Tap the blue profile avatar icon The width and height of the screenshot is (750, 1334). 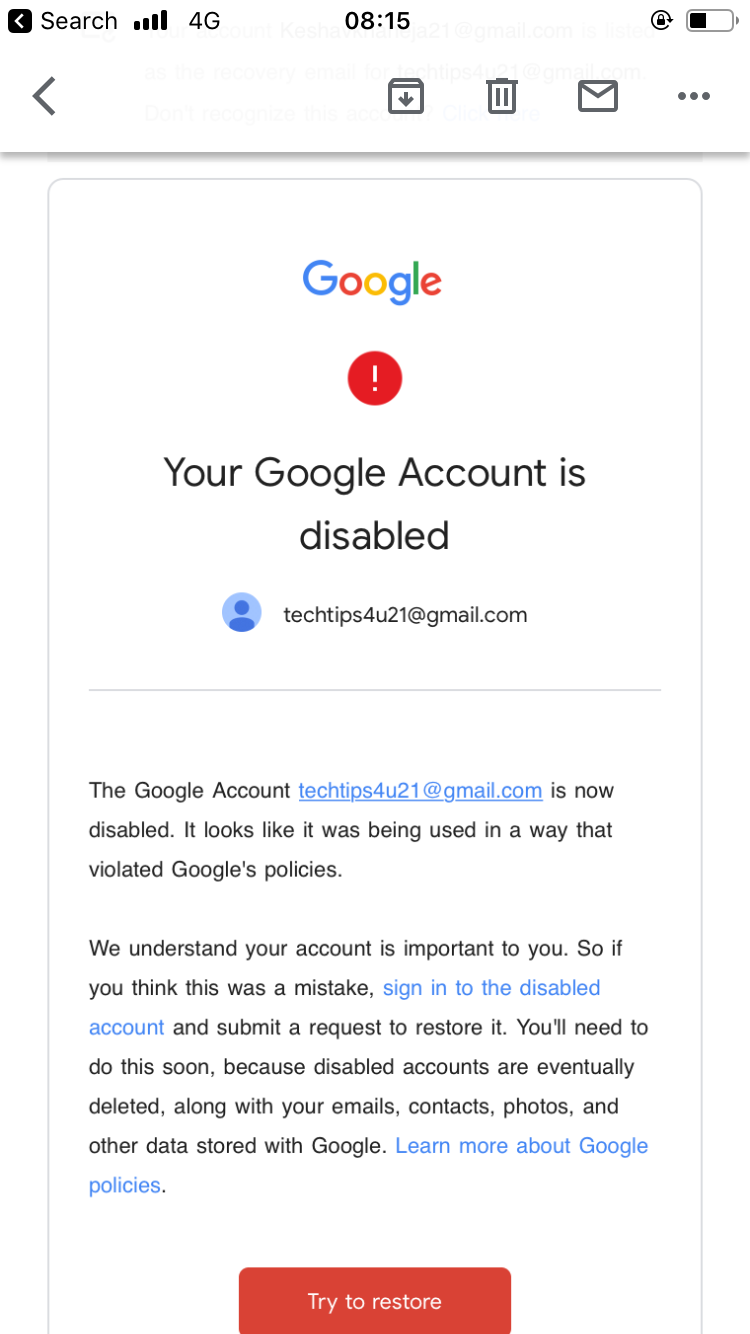[242, 613]
